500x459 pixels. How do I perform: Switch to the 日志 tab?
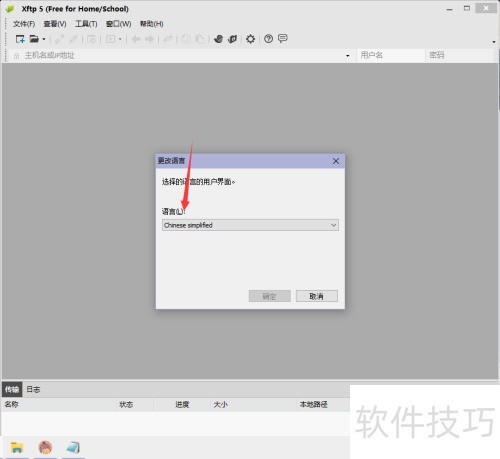click(33, 389)
